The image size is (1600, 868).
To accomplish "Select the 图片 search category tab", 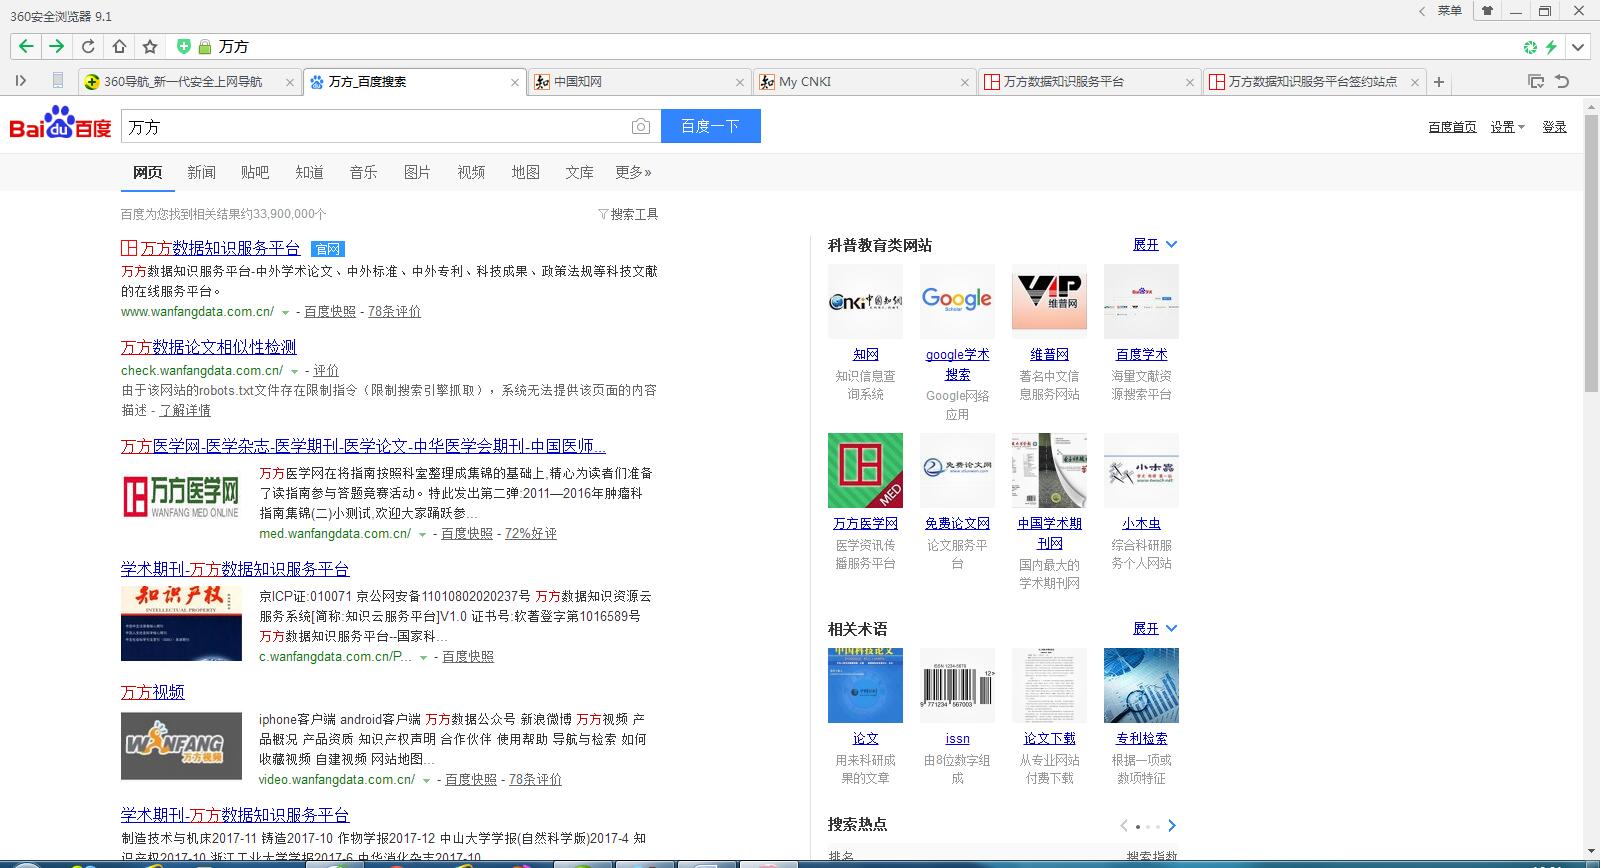I will pos(417,172).
